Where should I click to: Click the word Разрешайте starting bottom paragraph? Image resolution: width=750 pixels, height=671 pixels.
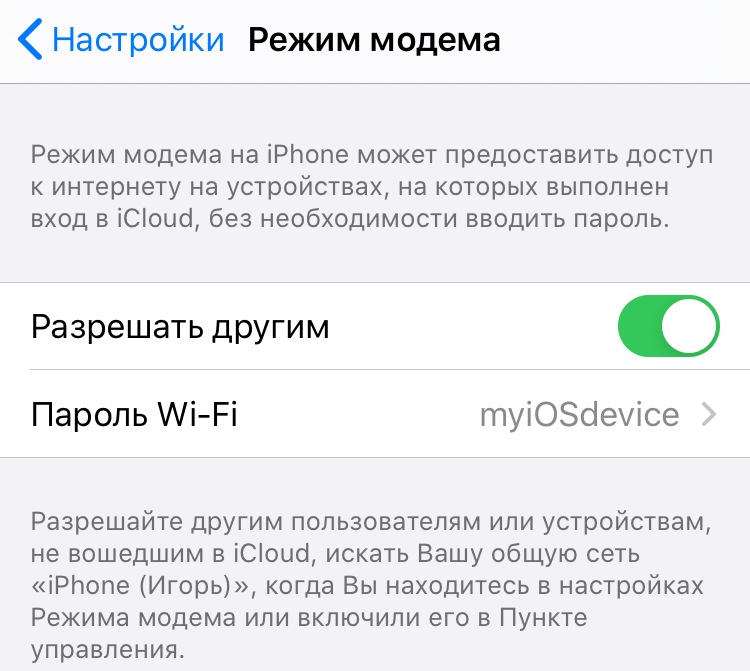[107, 521]
